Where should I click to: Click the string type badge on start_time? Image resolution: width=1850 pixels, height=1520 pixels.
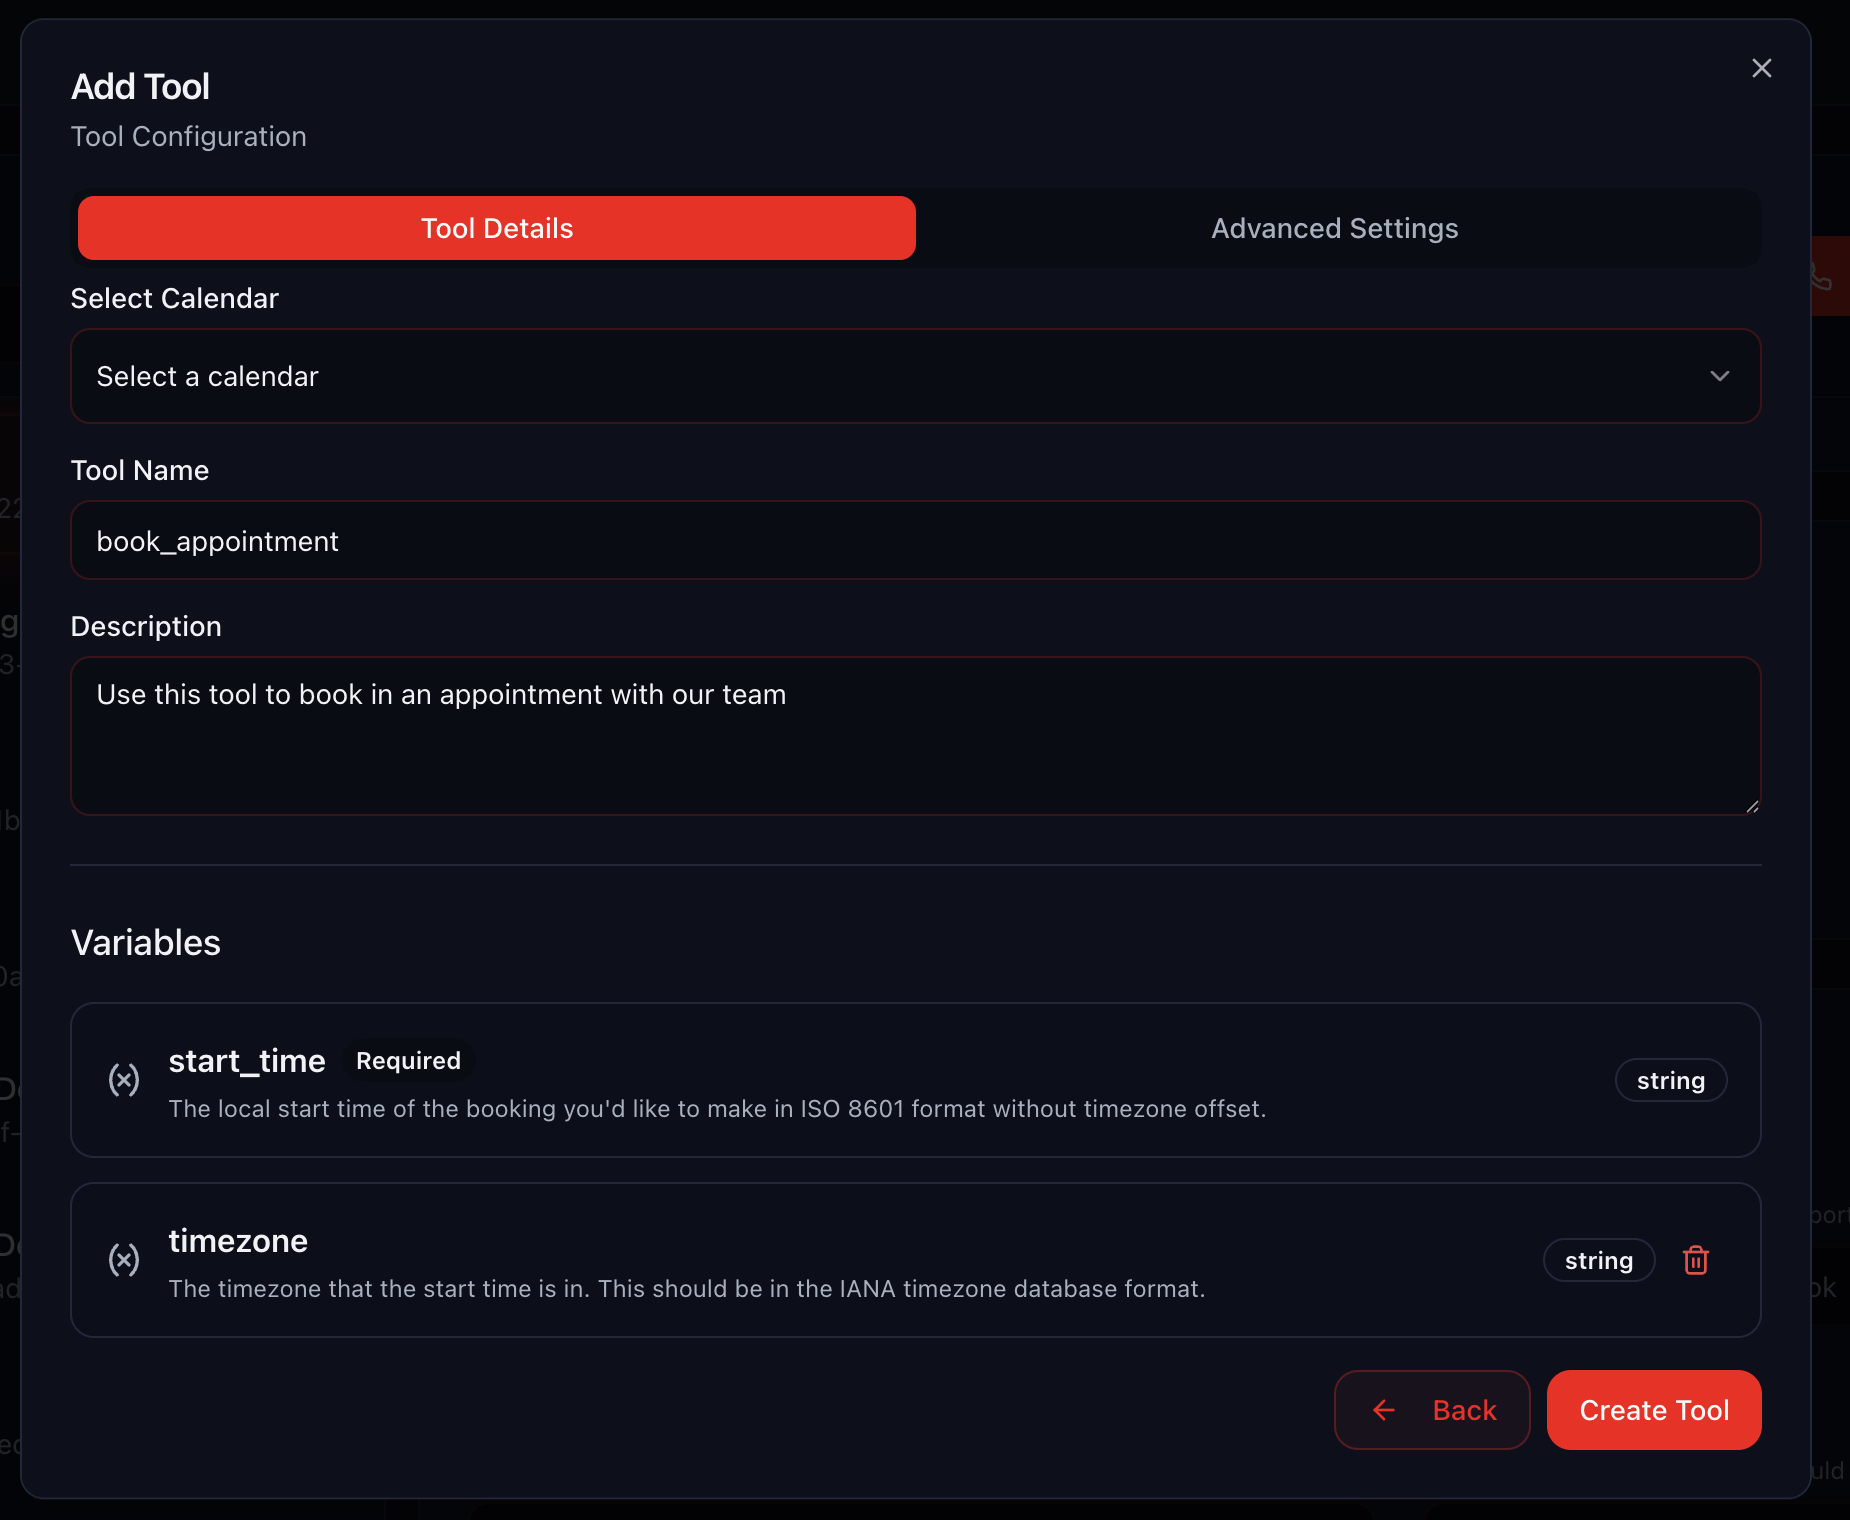pos(1670,1080)
